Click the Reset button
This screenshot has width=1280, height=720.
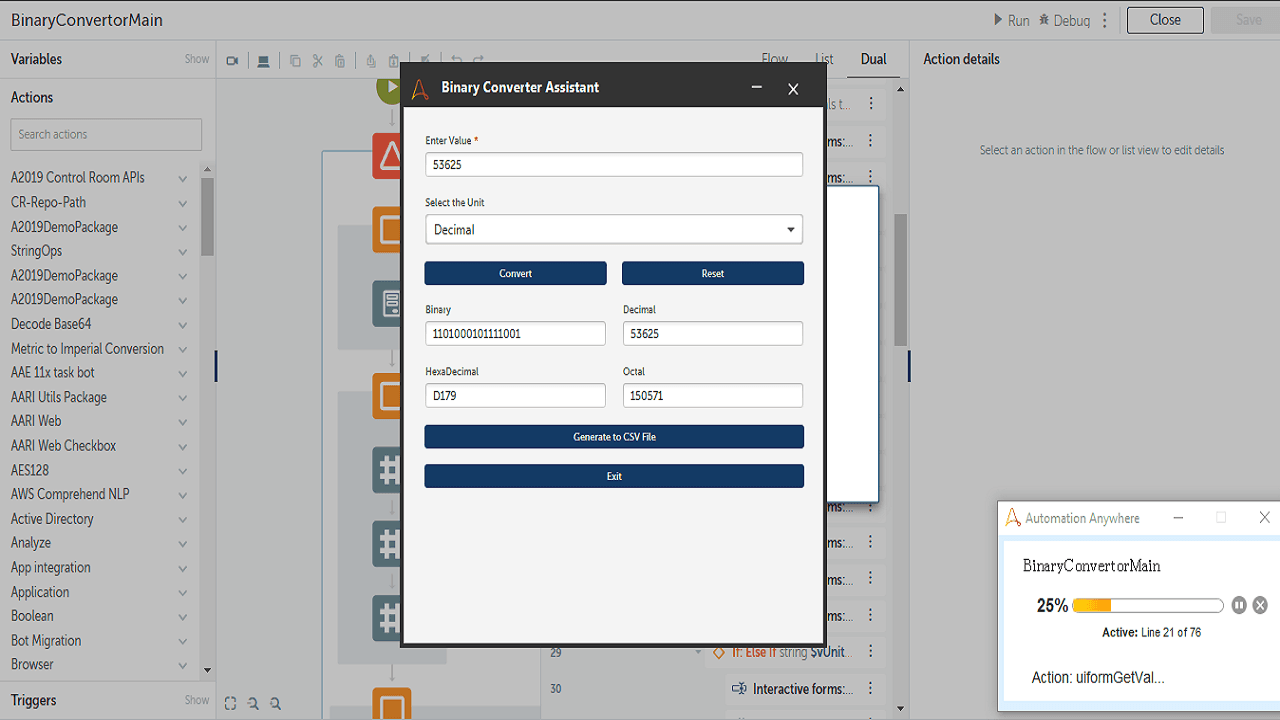[713, 273]
